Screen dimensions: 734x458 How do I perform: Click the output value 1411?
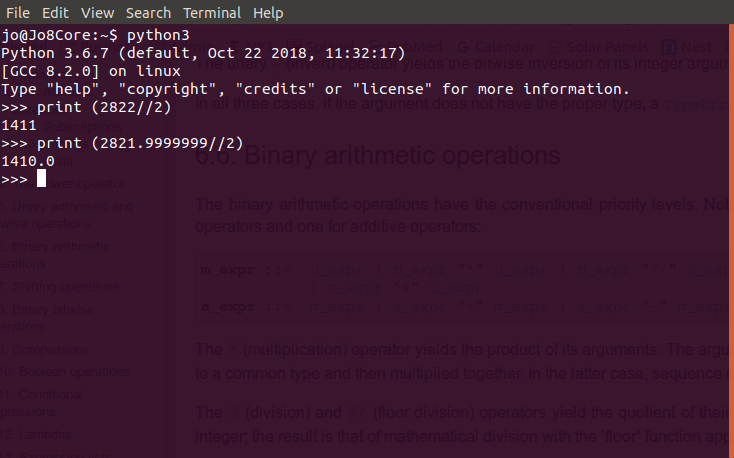point(19,125)
